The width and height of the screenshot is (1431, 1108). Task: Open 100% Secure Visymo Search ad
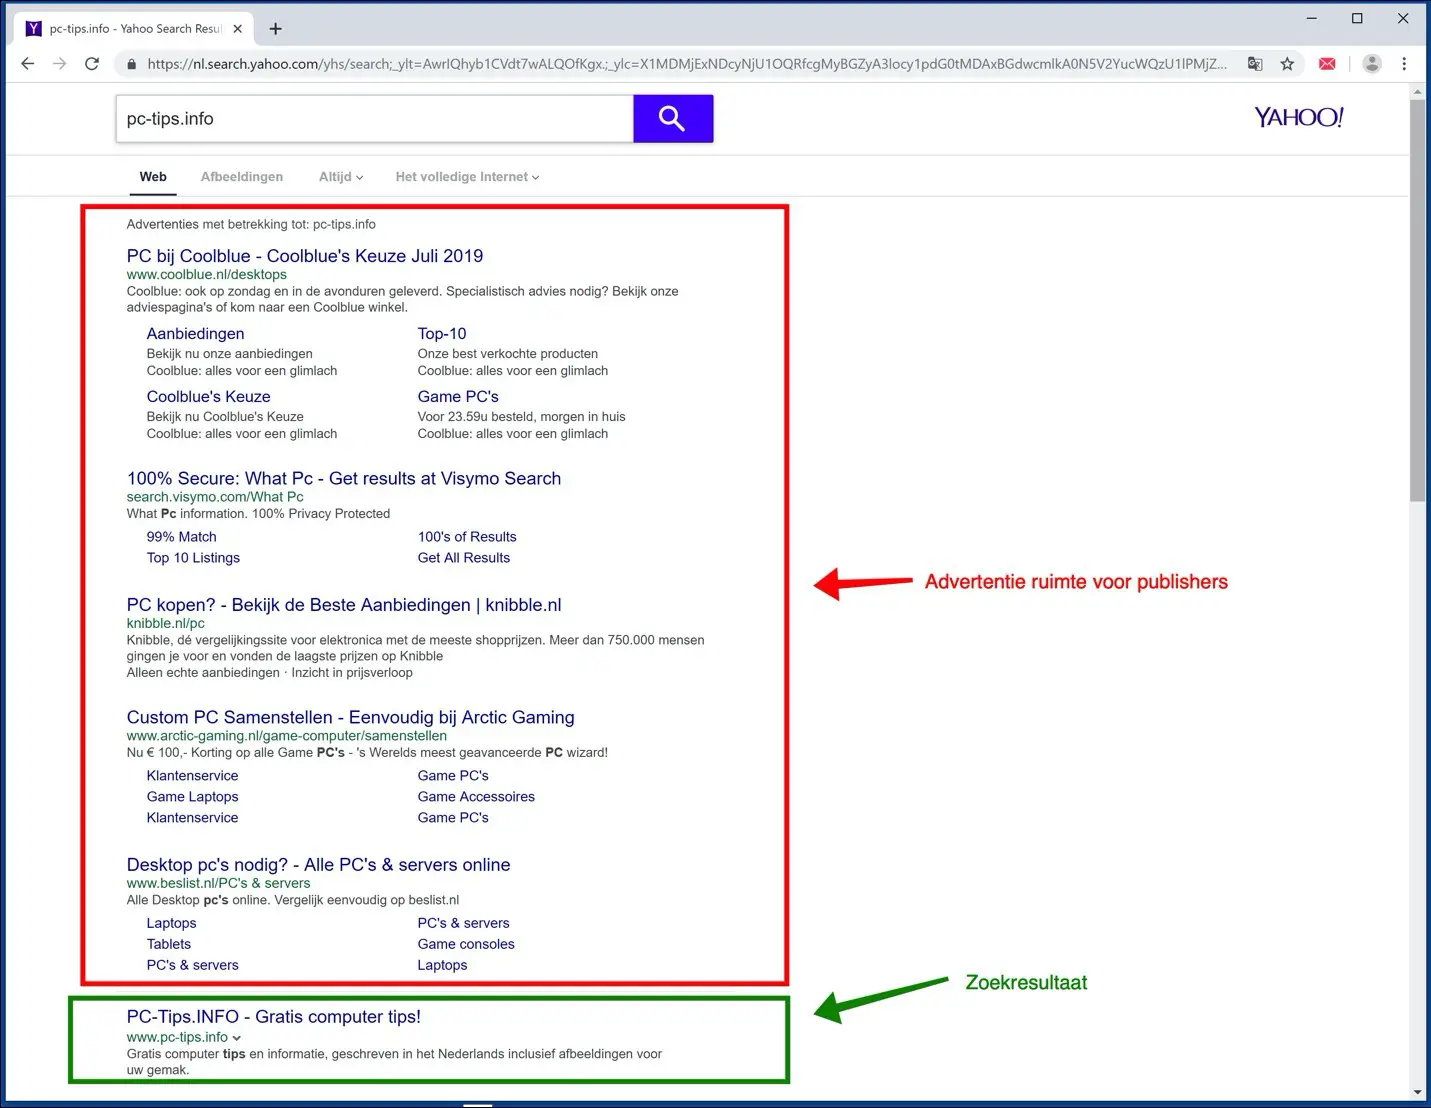click(x=344, y=479)
